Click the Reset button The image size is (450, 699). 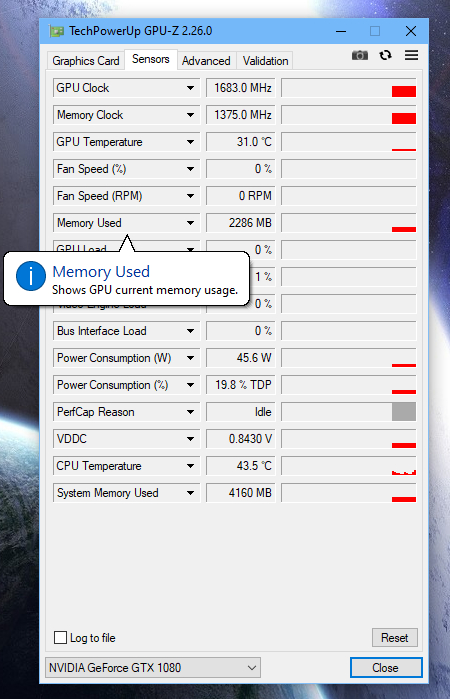[395, 637]
